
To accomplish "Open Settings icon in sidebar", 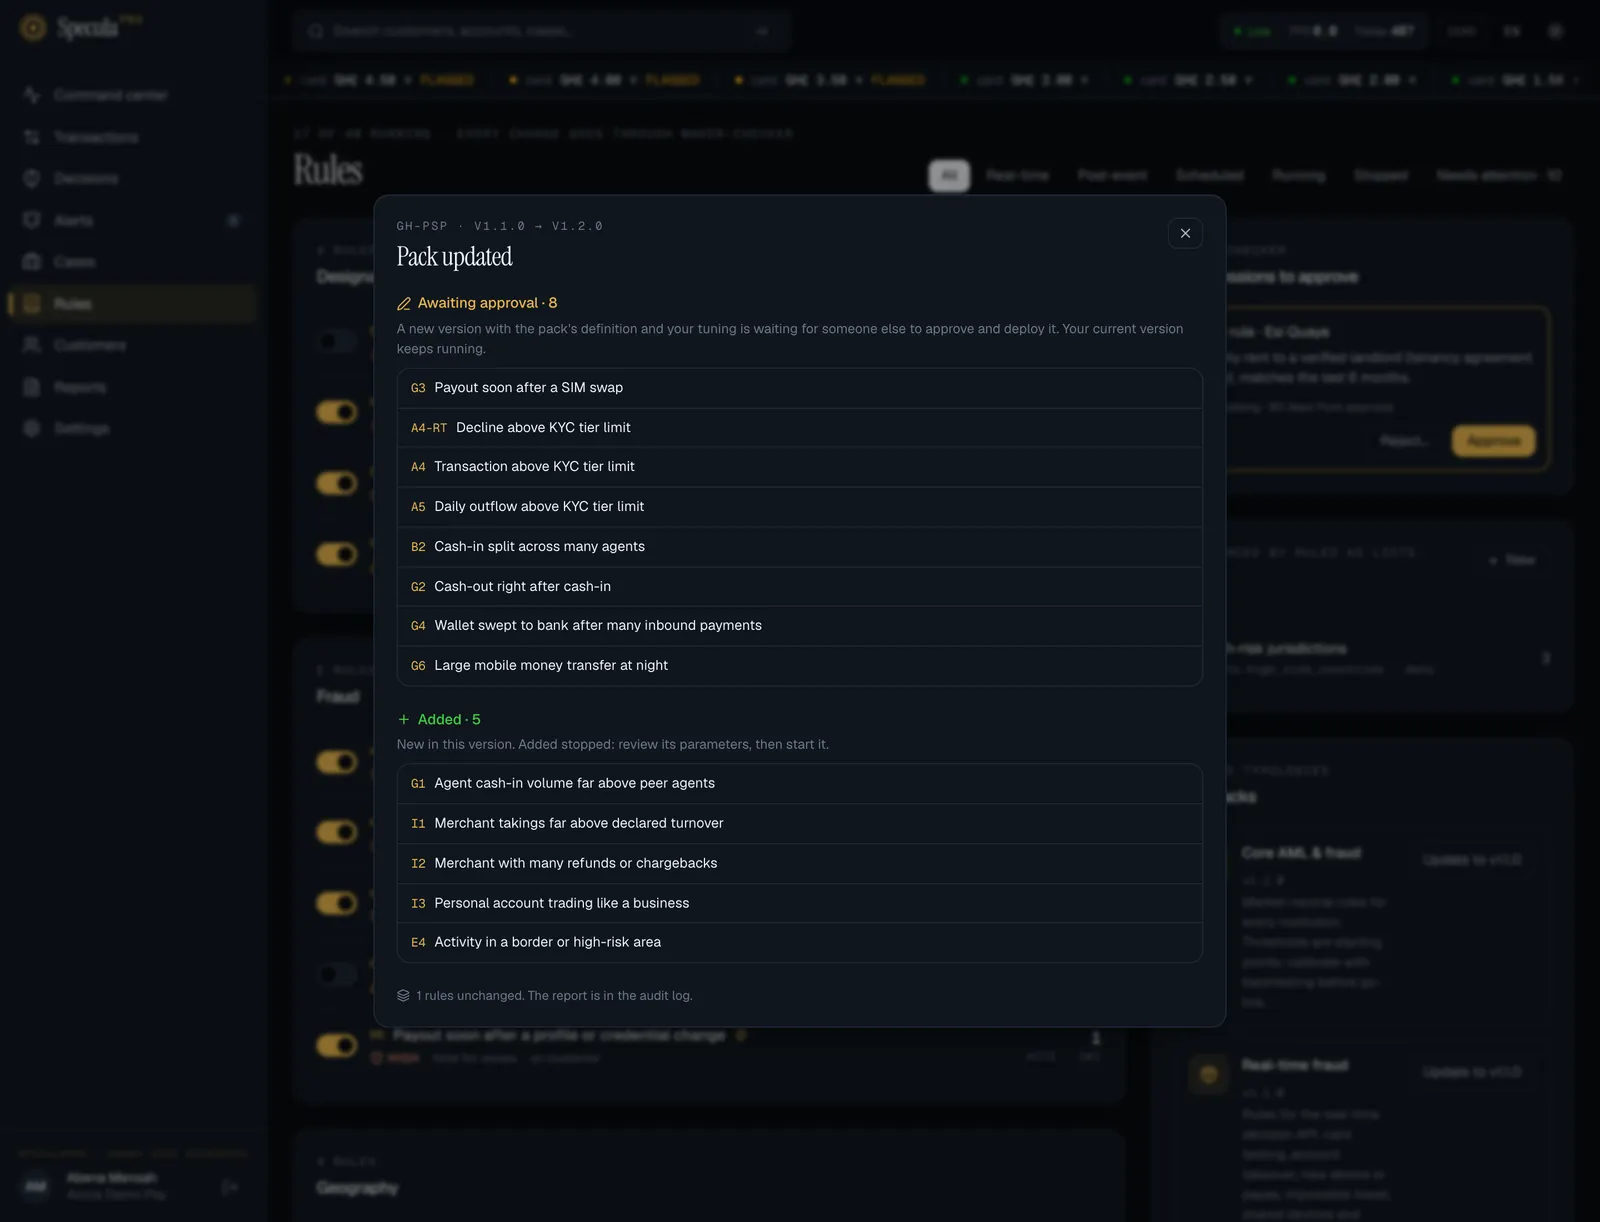I will (32, 428).
